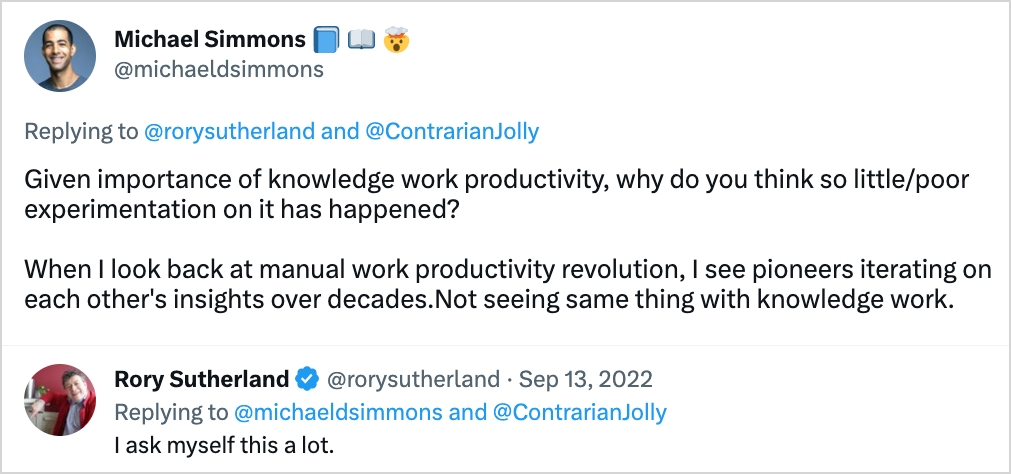
Task: Click Michael Simmons' profile photo
Action: [x=59, y=56]
